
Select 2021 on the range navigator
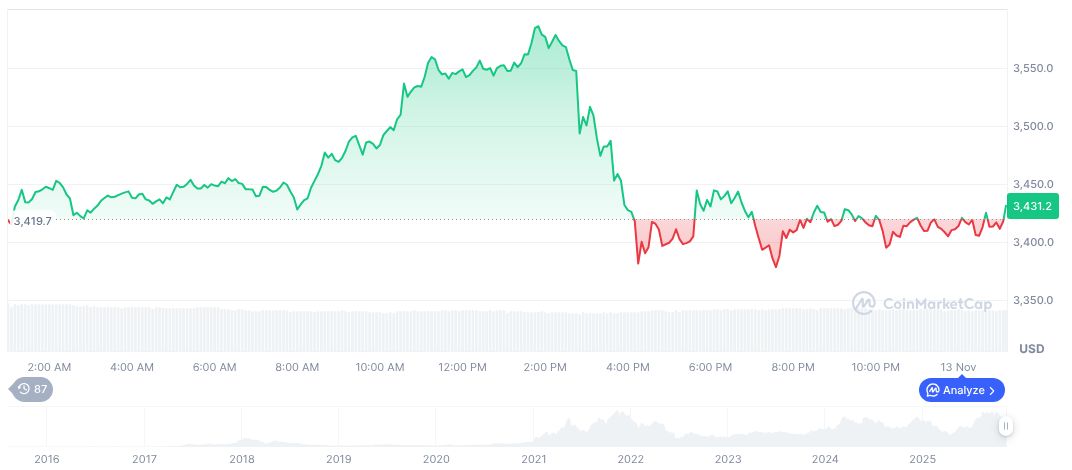point(533,459)
